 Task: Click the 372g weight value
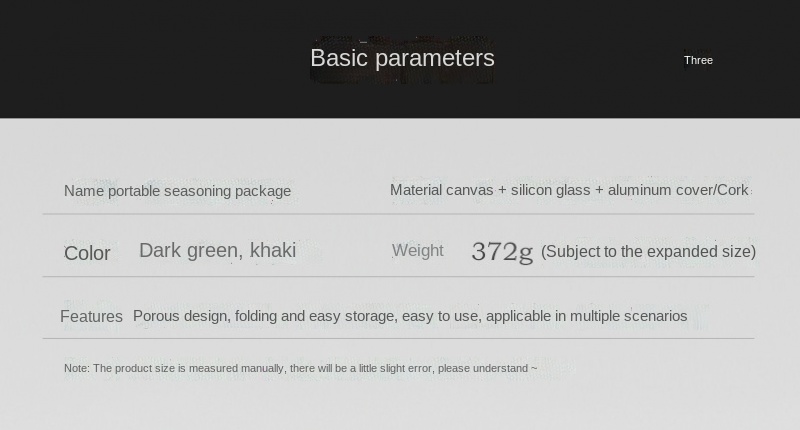(x=502, y=252)
